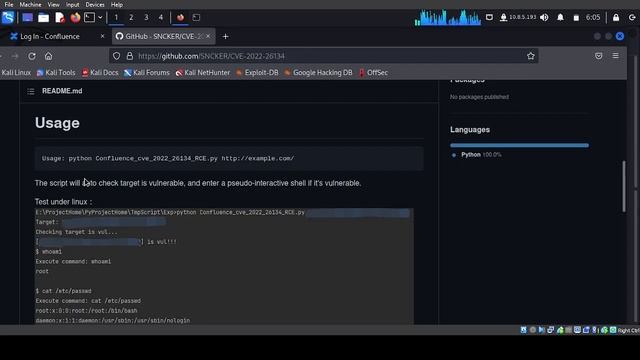Launch the file manager from the panel
The height and width of the screenshot is (360, 640).
[44, 18]
